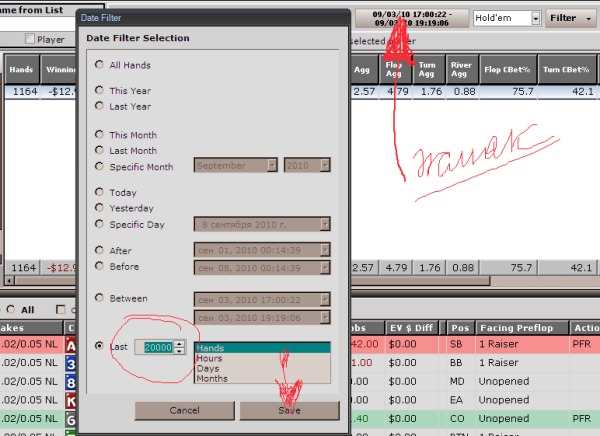Select the All radio button in lower panel
600x436 pixels.
click(11, 309)
